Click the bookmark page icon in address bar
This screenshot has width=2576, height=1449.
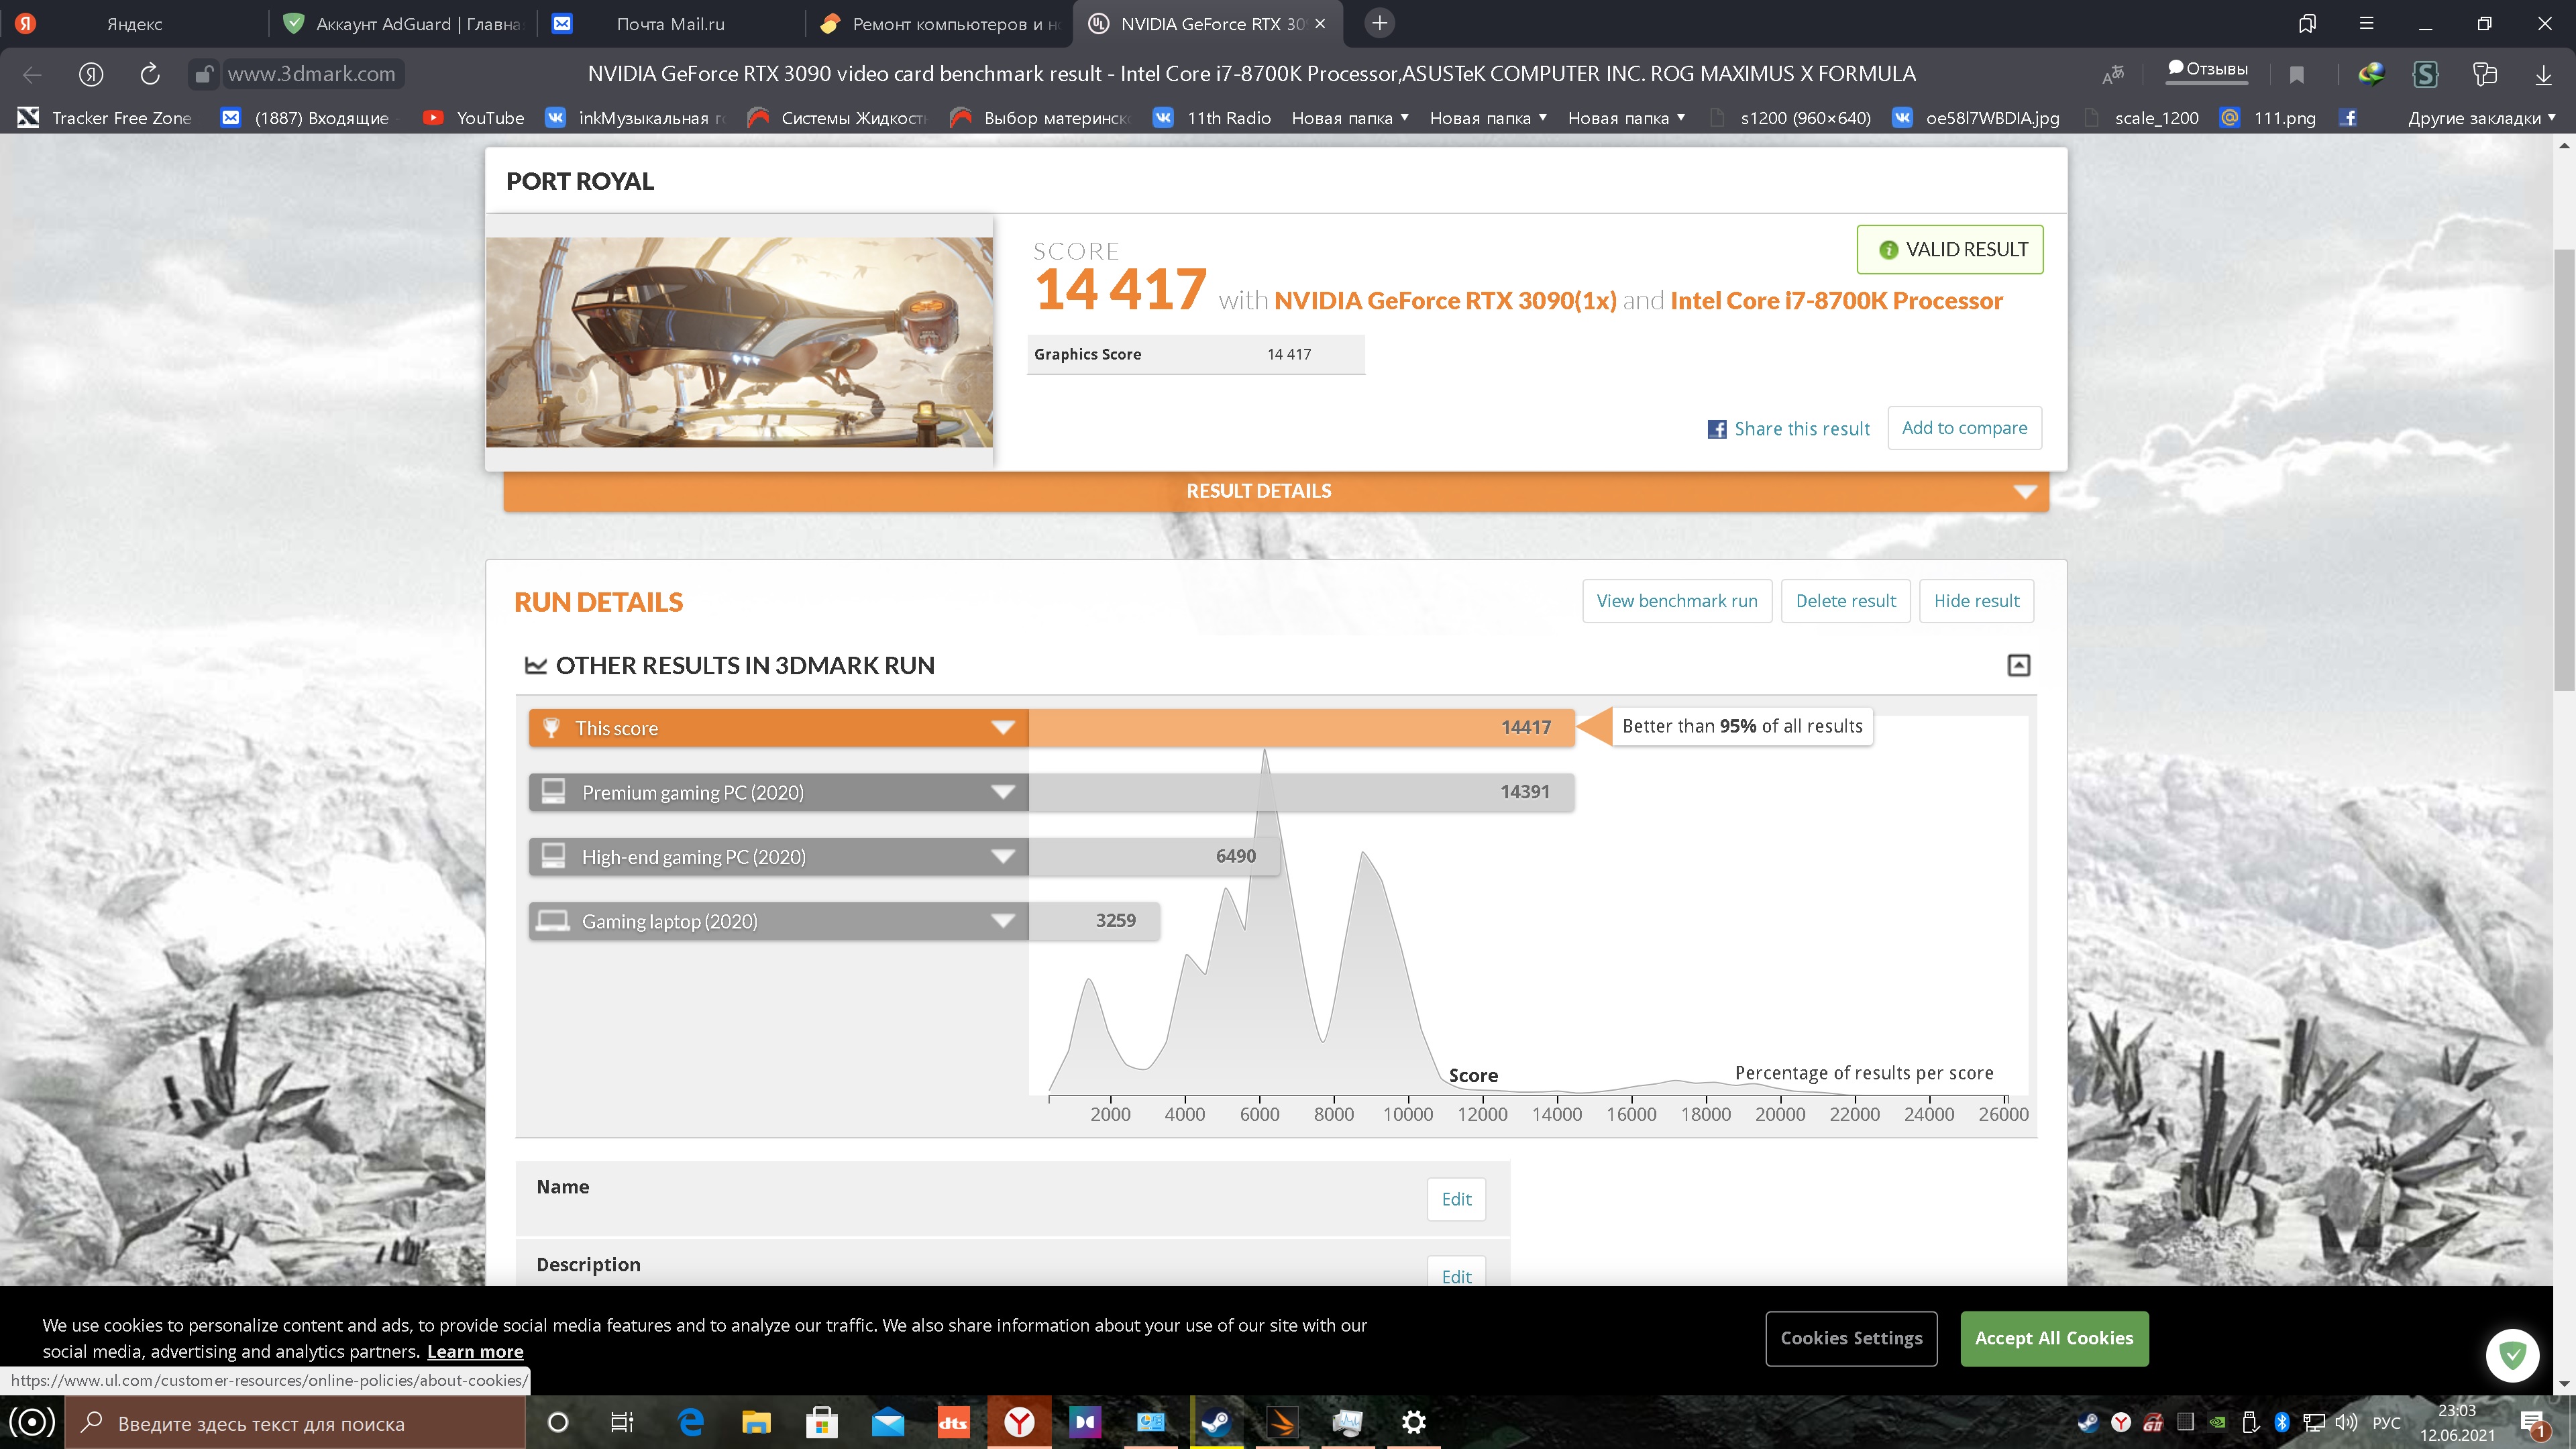point(2297,74)
